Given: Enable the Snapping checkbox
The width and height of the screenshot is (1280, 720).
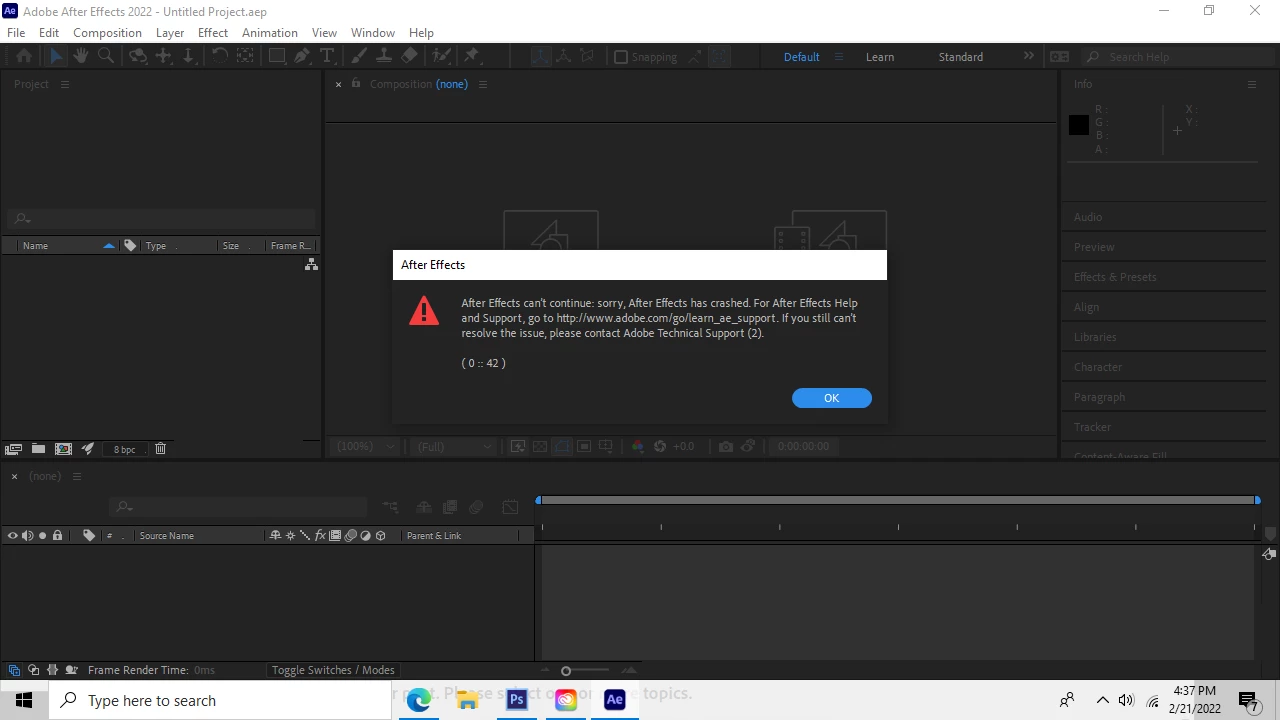Looking at the screenshot, I should [x=621, y=57].
